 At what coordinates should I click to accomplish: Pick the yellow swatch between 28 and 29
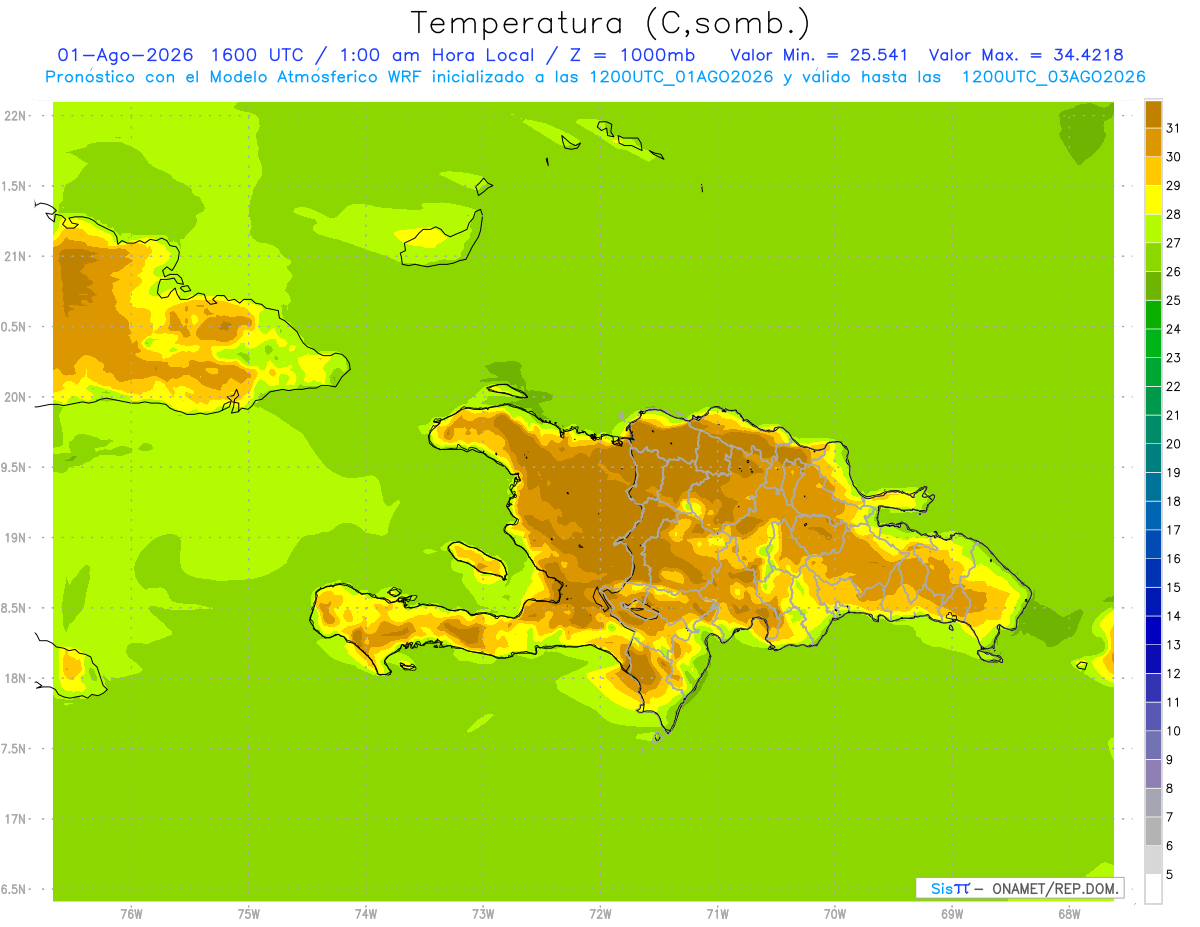pos(1153,200)
